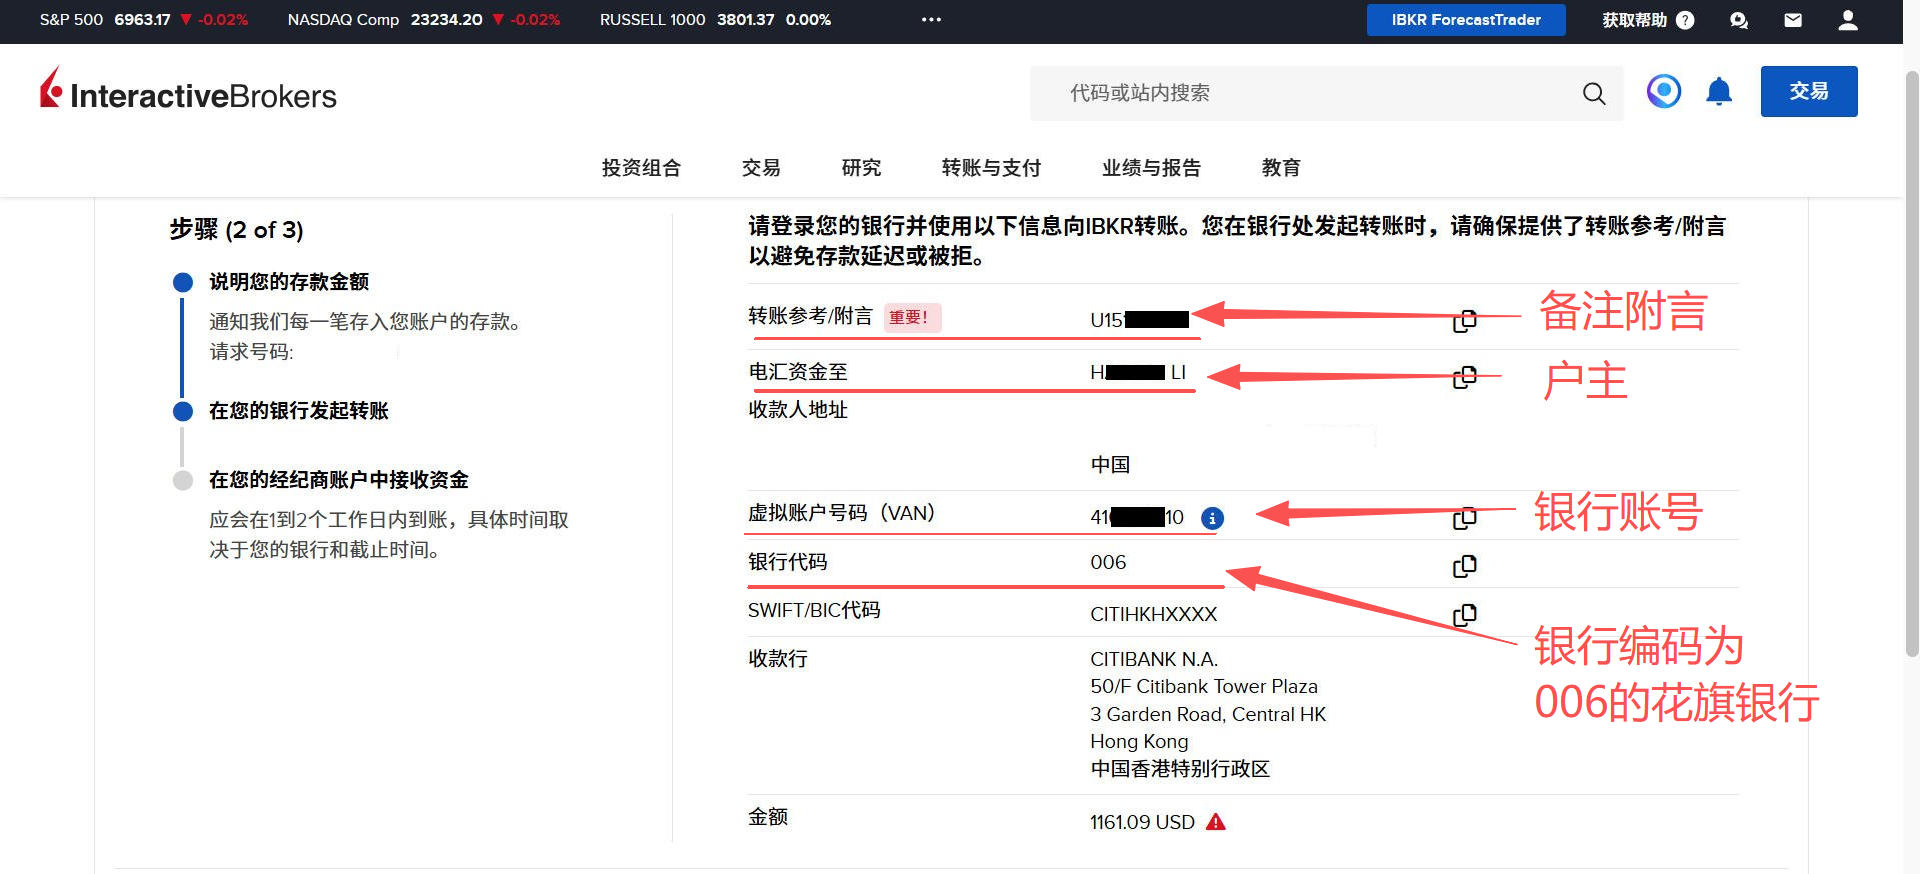Viewport: 1920px width, 874px height.
Task: Open the 转账与支付 menu
Action: [991, 168]
